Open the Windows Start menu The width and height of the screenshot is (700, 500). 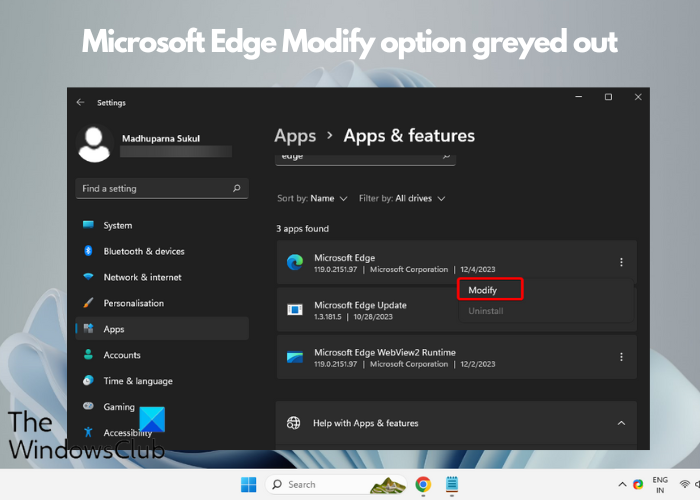point(248,484)
